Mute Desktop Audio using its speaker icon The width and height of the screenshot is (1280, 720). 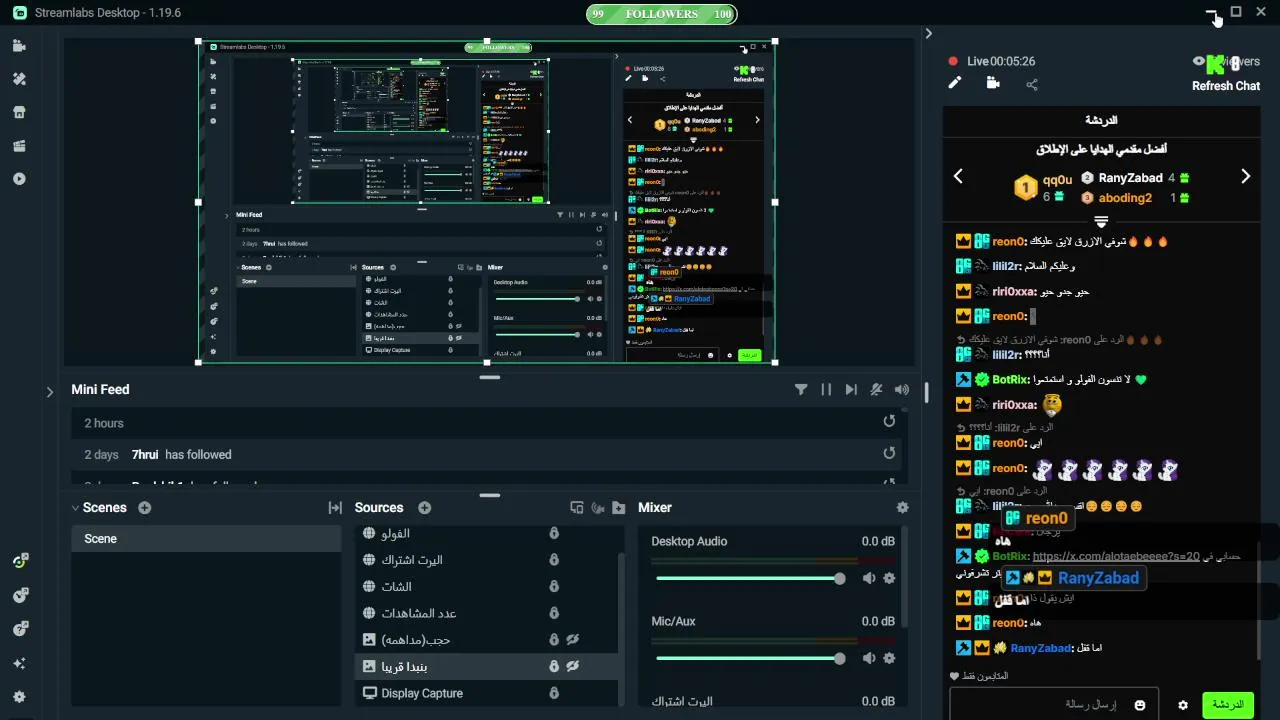coord(869,578)
